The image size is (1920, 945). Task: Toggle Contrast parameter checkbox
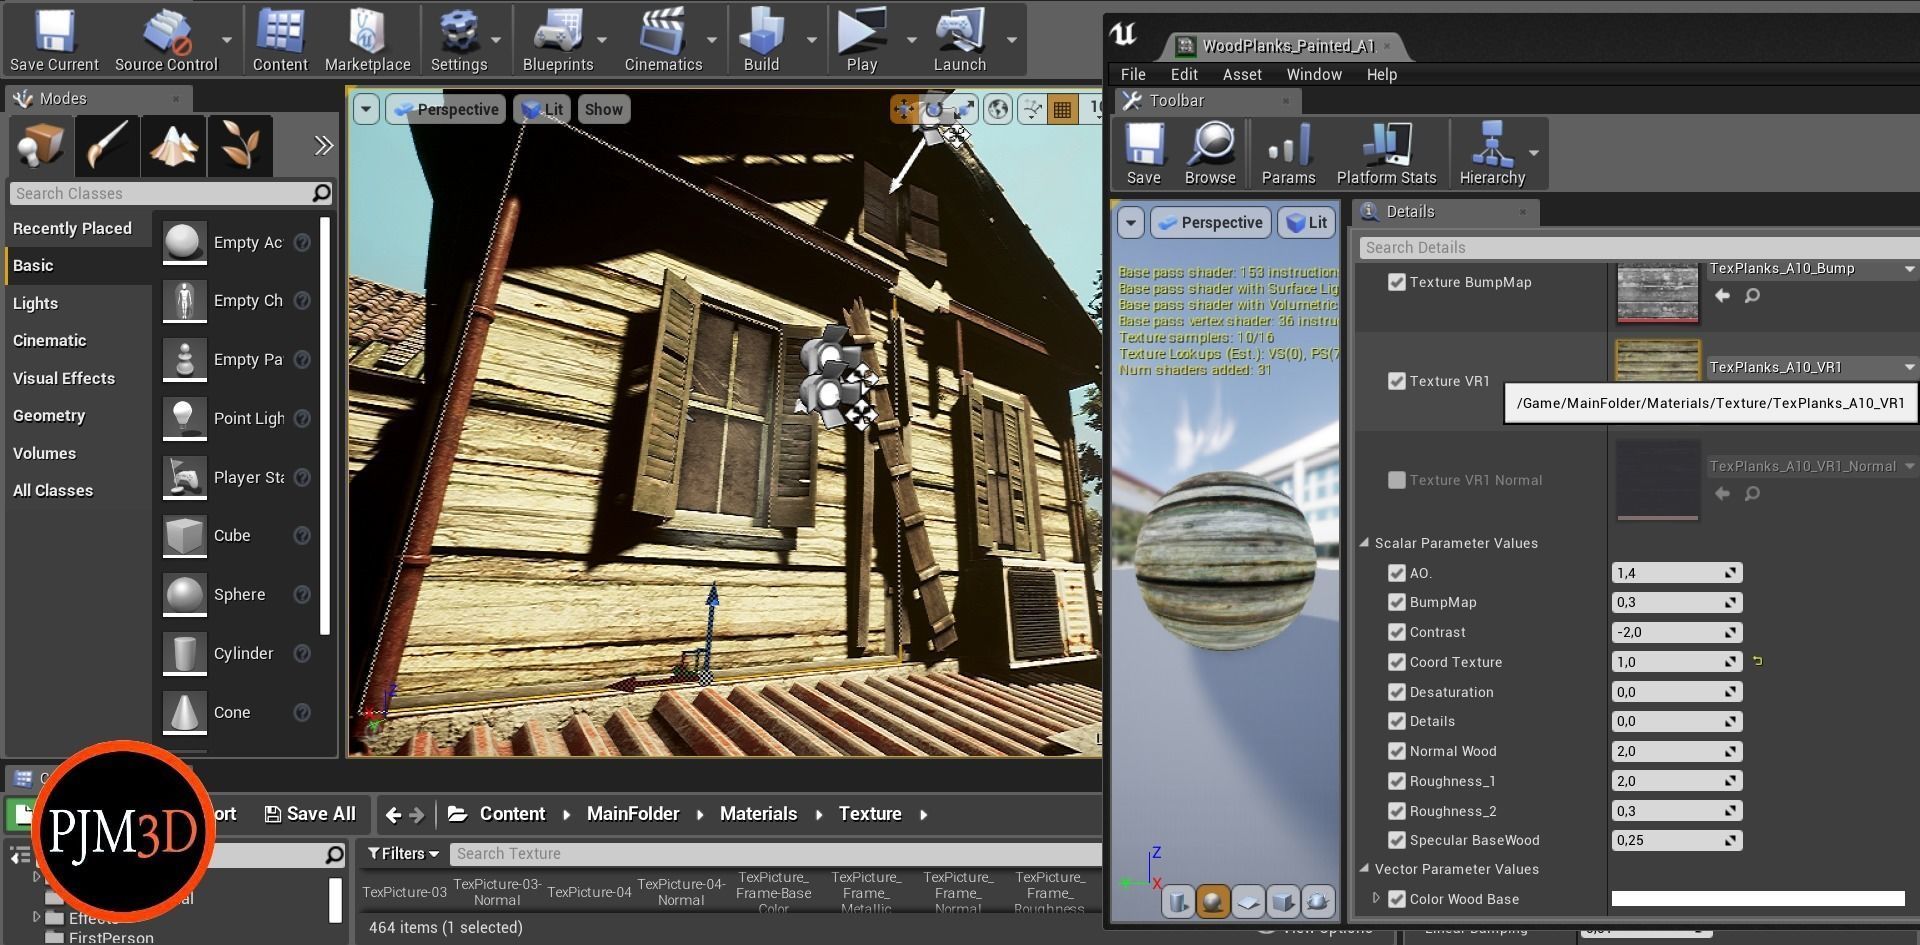point(1397,632)
